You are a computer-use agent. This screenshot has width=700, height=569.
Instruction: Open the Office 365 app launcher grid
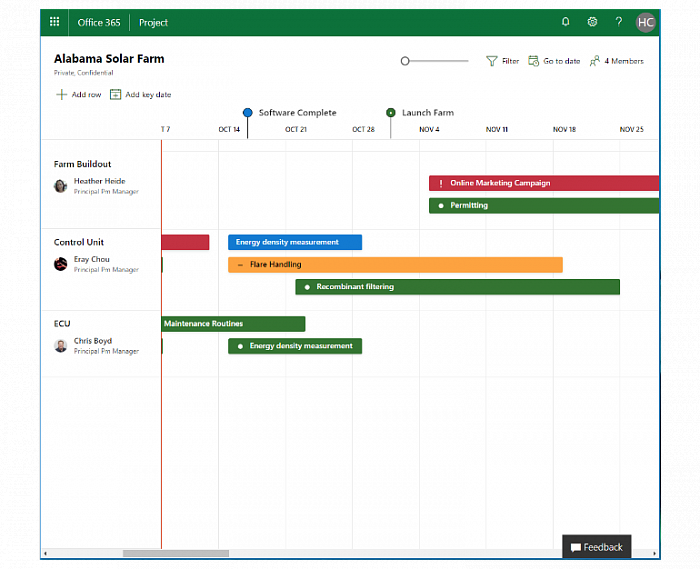55,22
